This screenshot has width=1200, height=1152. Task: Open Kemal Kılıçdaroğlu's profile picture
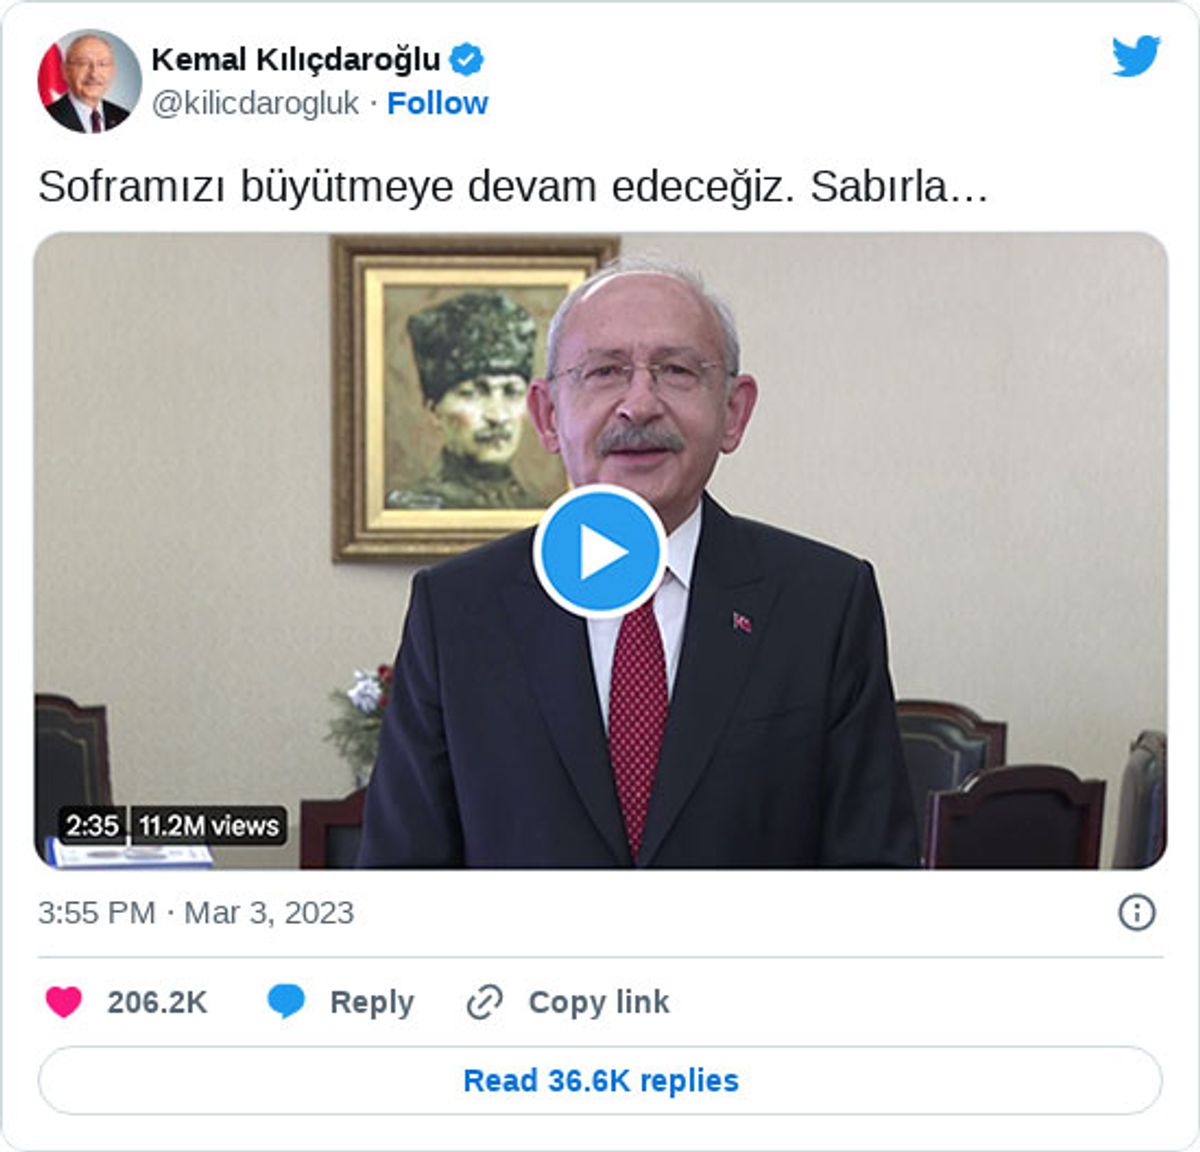pyautogui.click(x=89, y=81)
